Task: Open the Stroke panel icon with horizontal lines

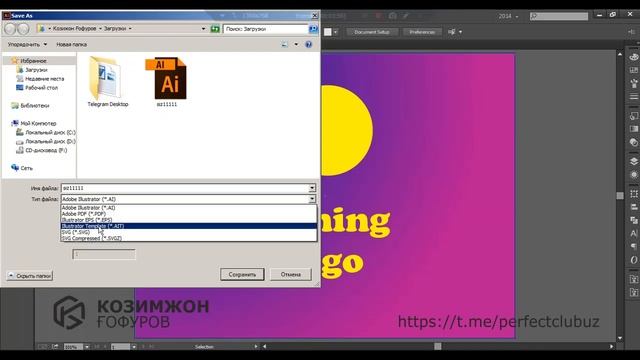Action: click(633, 97)
